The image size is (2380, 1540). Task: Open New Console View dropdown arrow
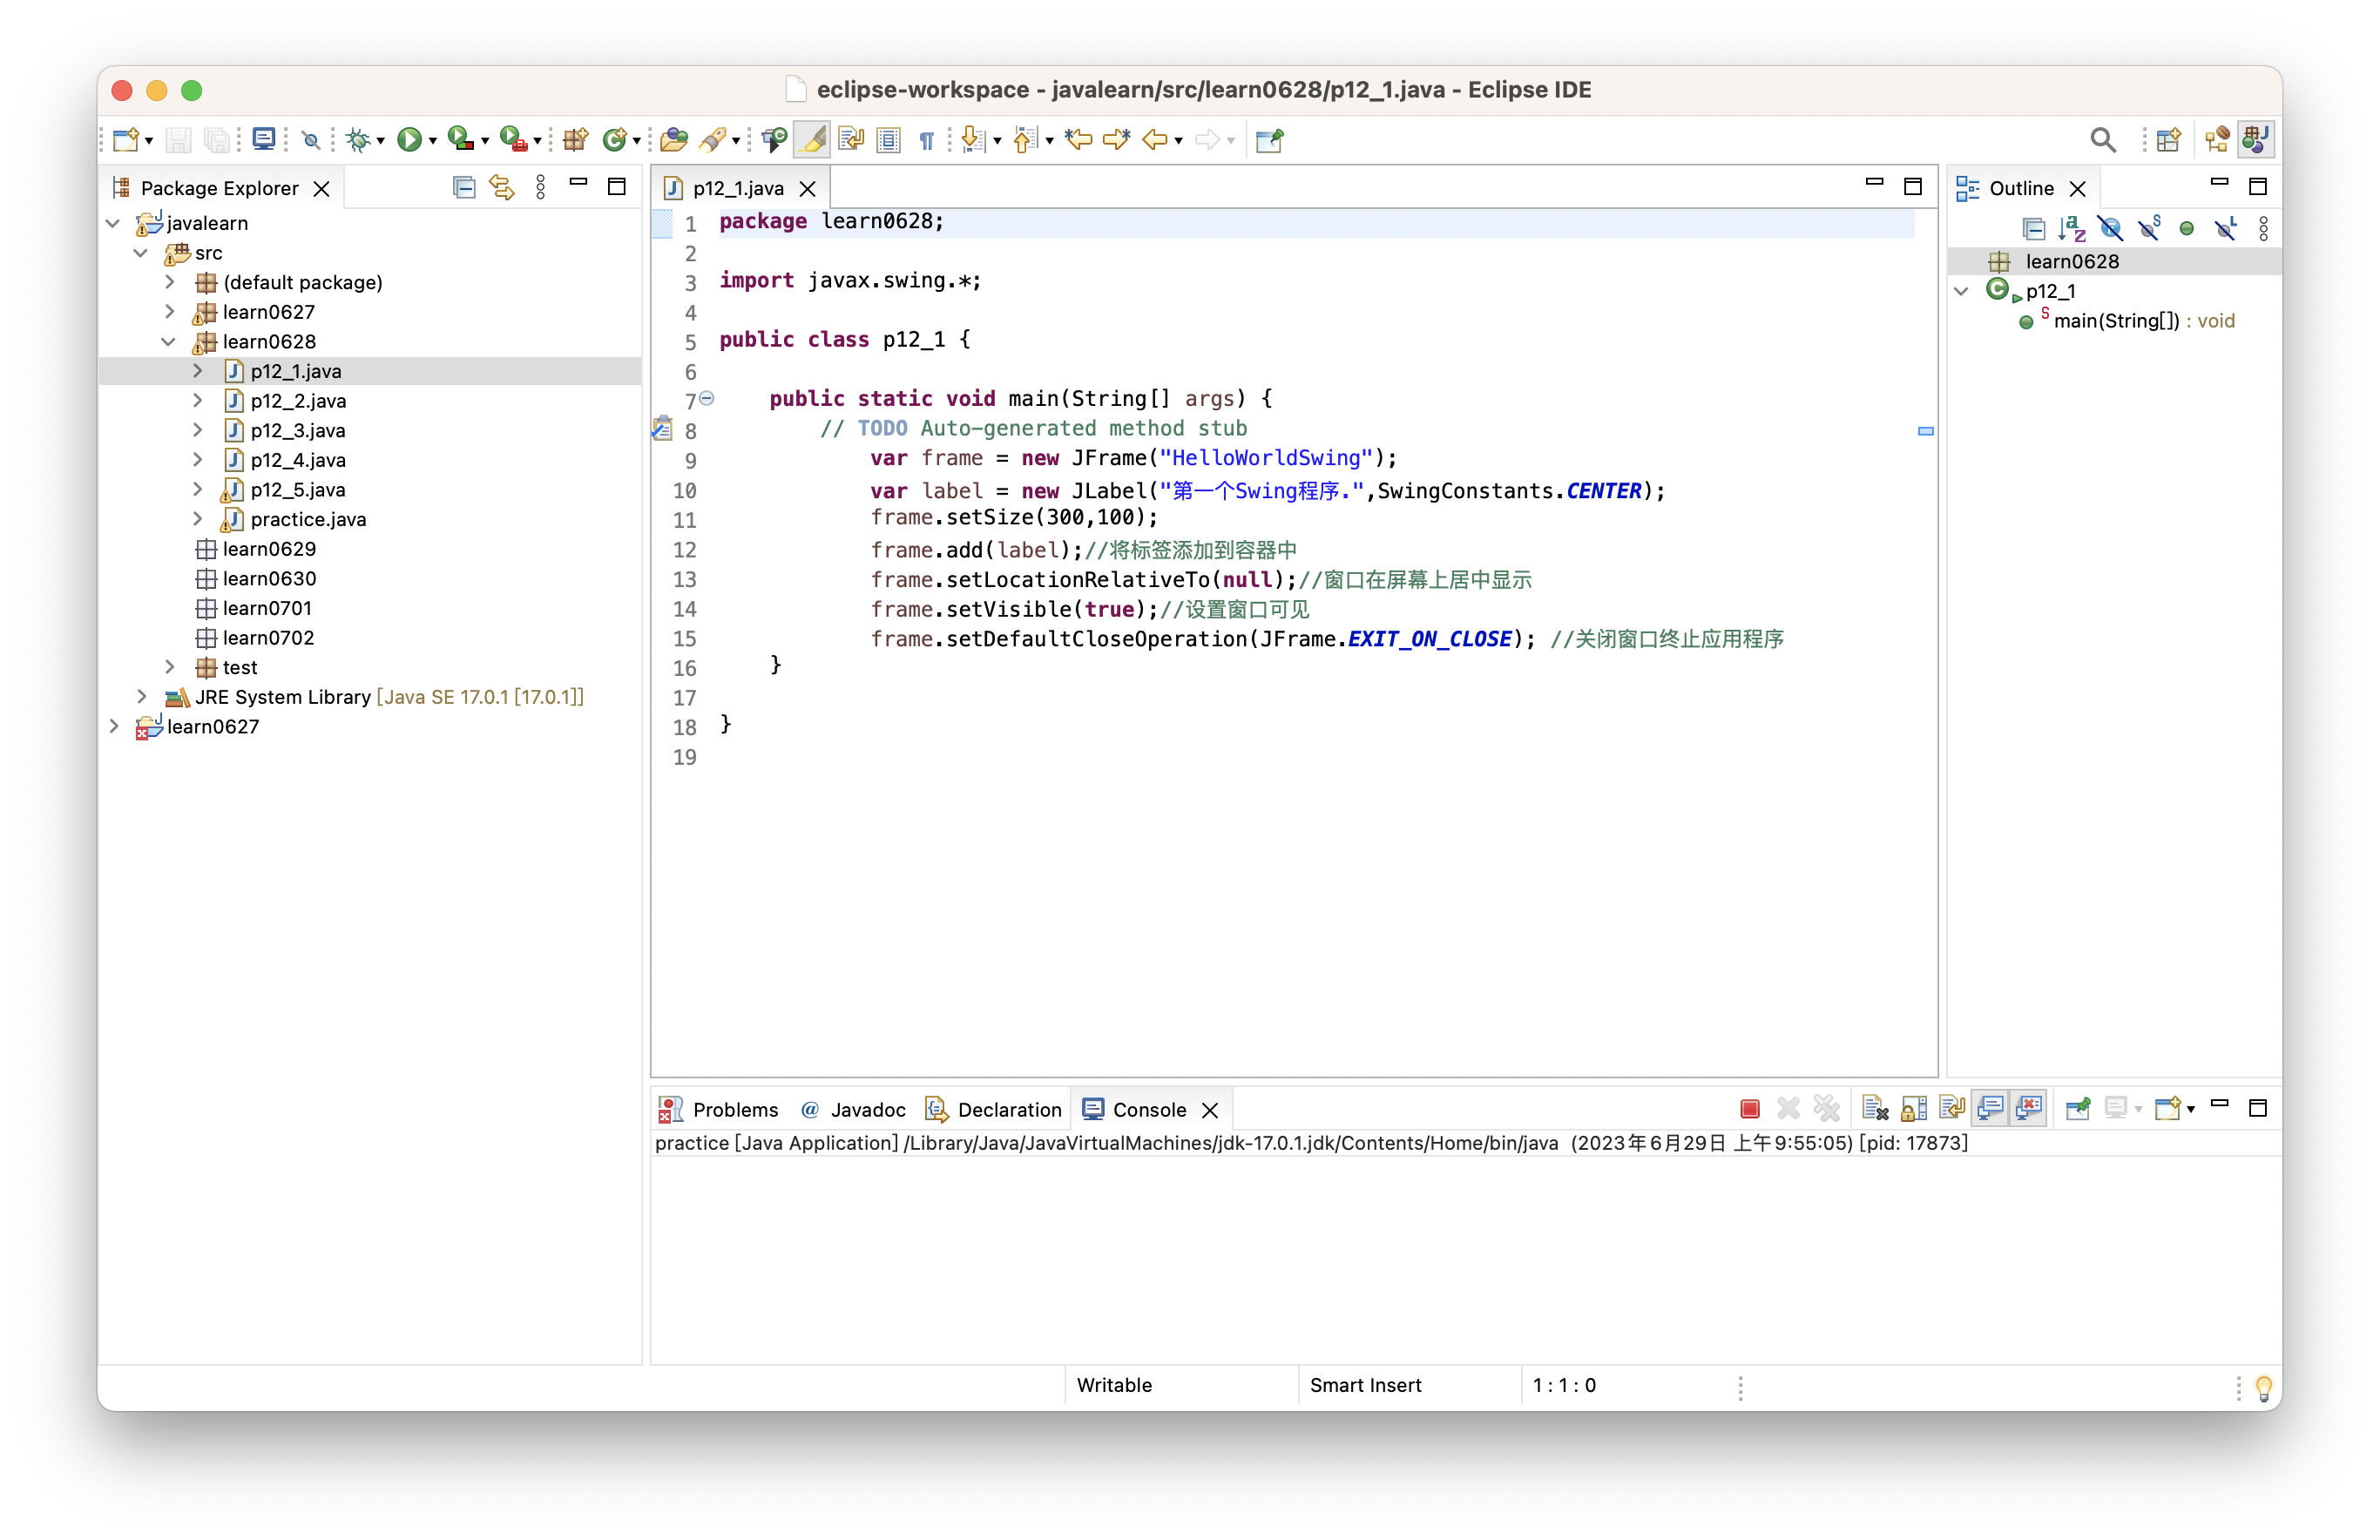tap(2190, 1110)
